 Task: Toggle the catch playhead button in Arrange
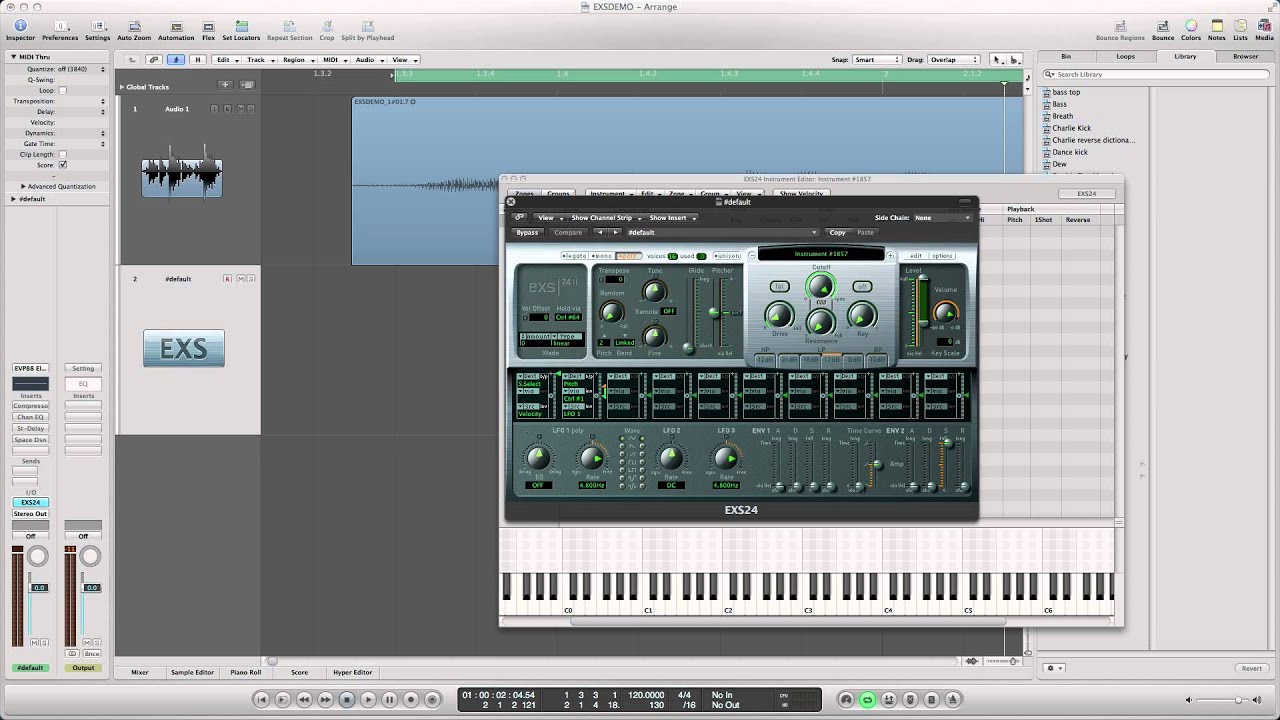coord(176,60)
